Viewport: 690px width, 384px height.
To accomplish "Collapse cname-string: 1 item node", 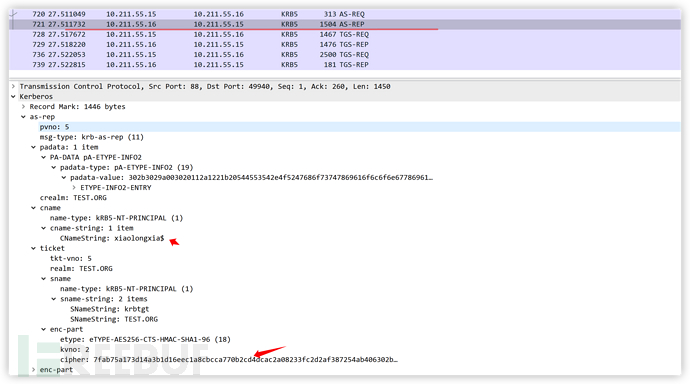I will (44, 228).
